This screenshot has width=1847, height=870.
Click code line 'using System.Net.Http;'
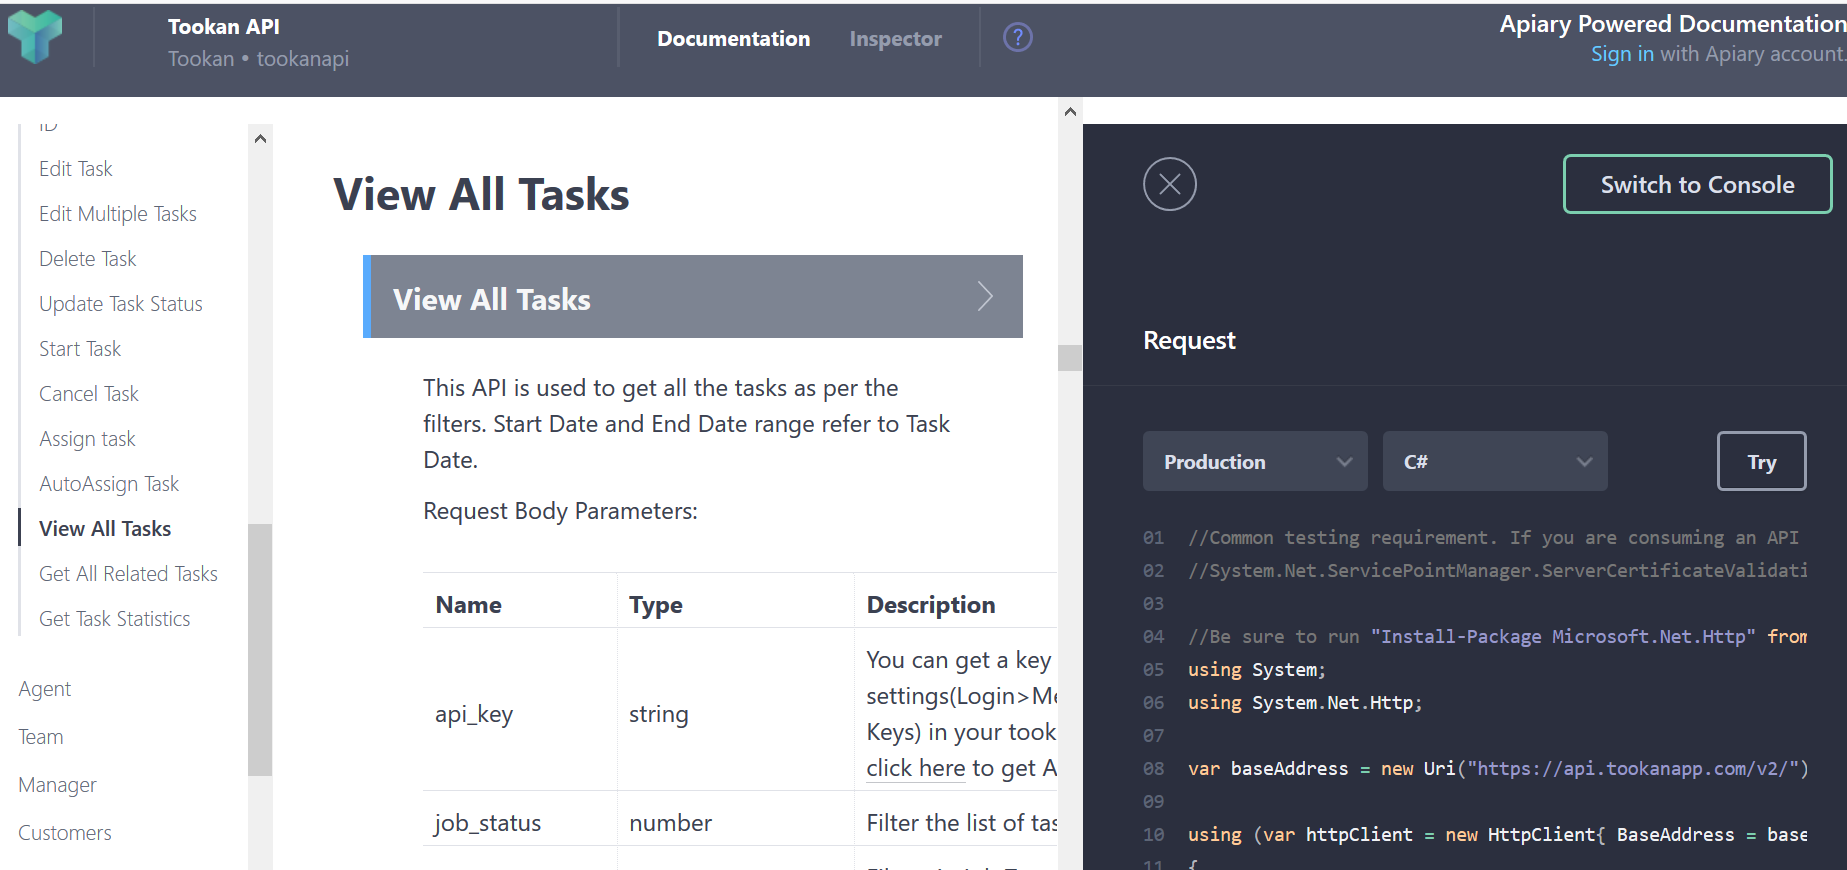[1305, 703]
